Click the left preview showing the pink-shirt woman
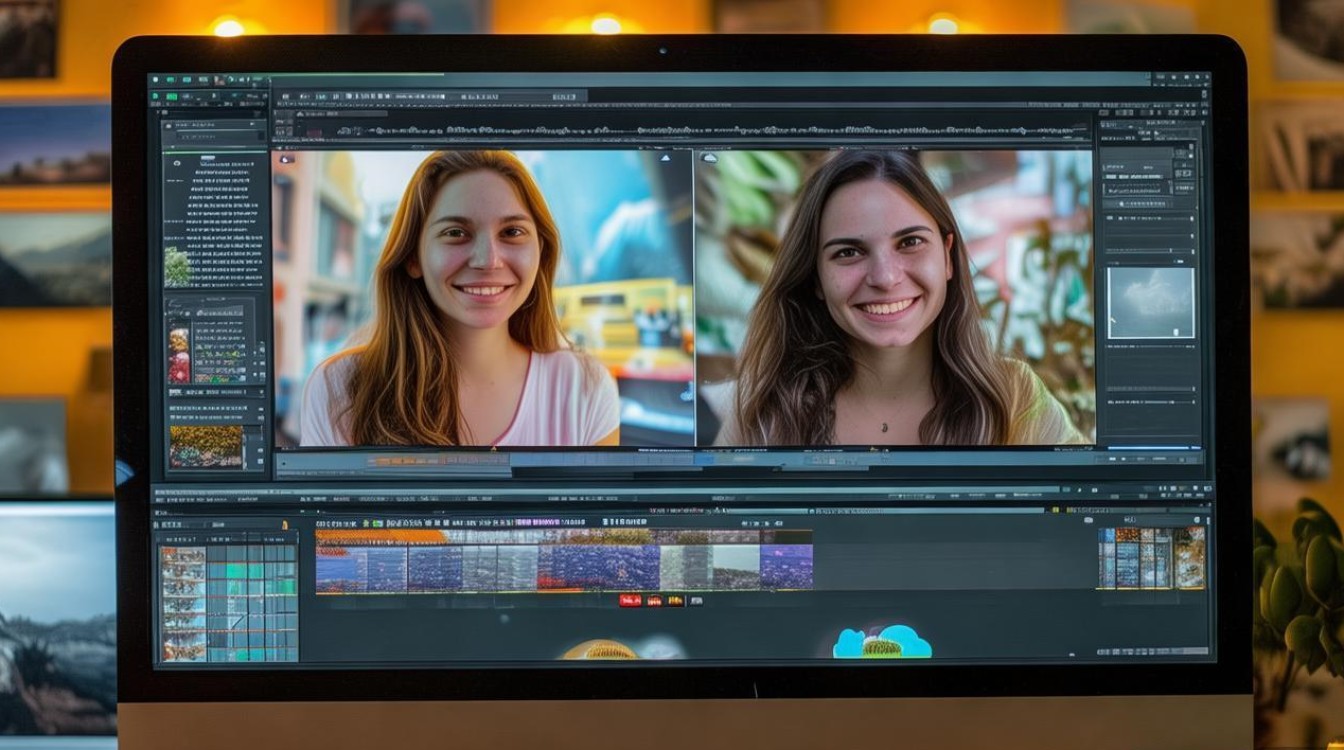 pos(482,298)
